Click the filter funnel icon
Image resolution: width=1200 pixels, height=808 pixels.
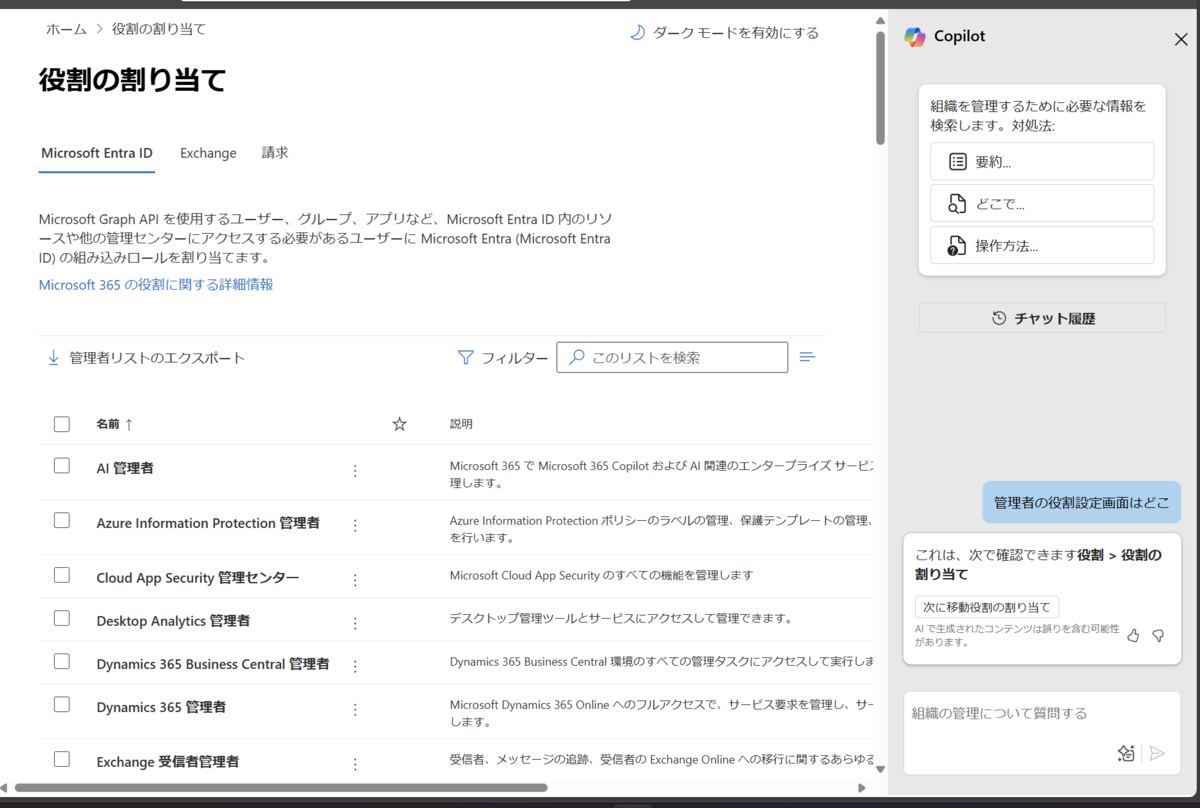click(465, 357)
